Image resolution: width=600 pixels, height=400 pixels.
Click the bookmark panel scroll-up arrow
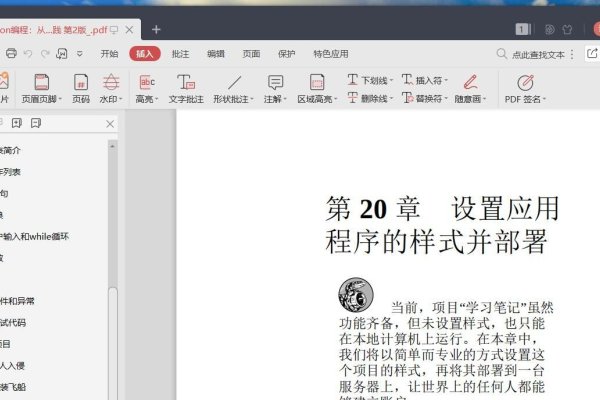pos(112,146)
